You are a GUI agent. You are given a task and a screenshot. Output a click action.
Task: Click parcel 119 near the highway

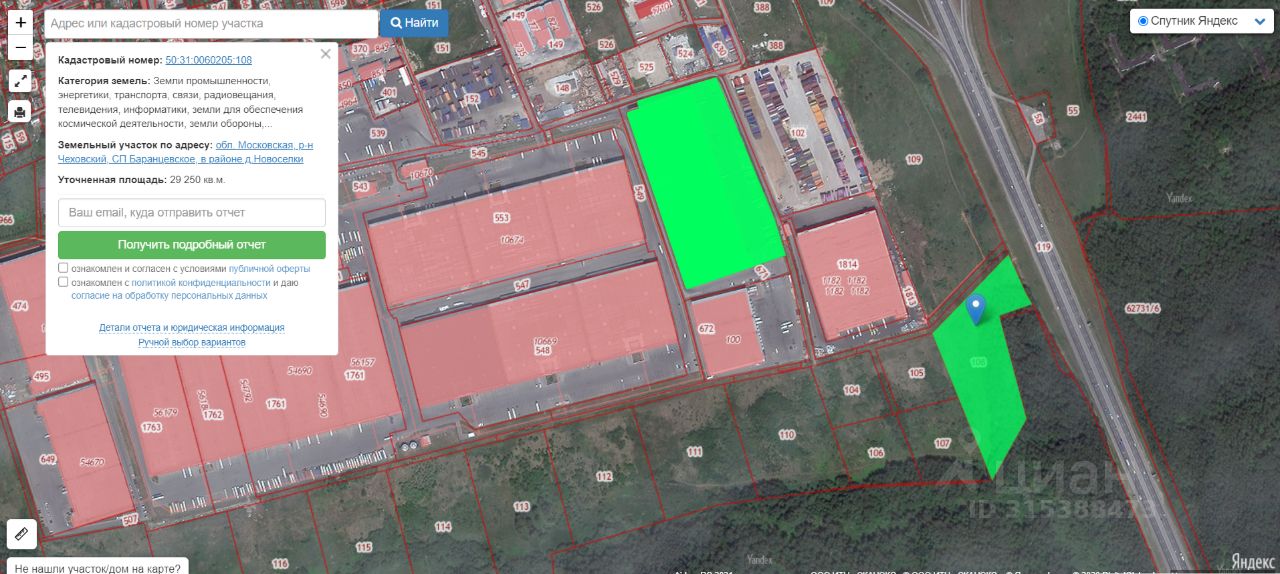1044,246
